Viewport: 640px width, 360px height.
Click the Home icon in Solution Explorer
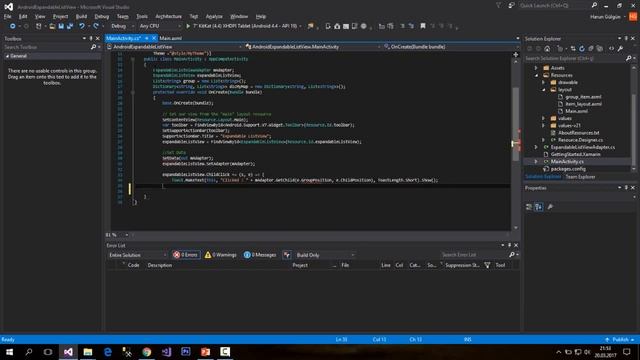click(x=547, y=49)
